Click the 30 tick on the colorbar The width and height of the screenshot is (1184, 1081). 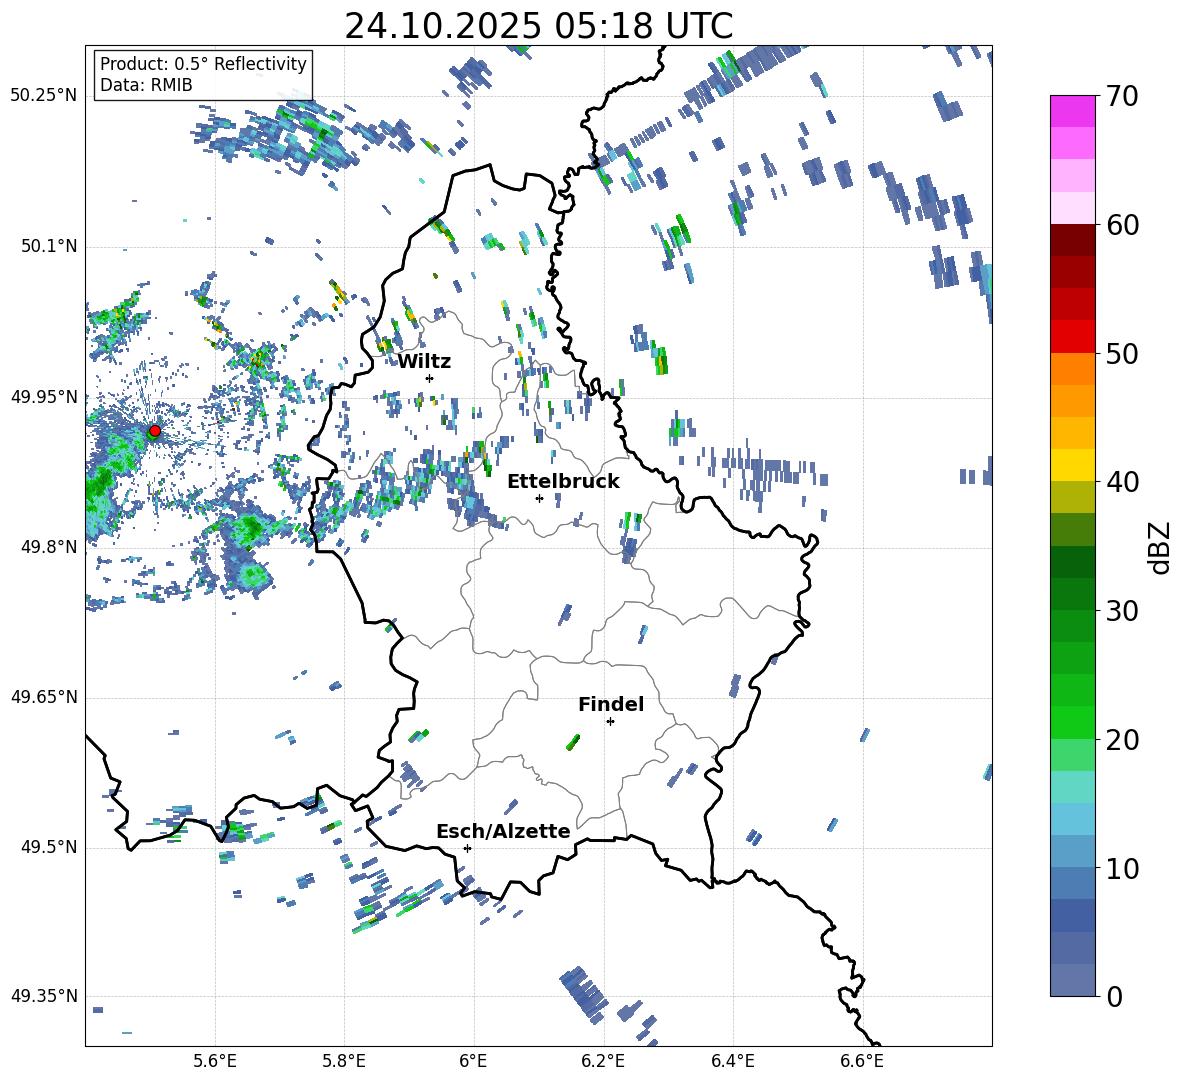[x=1122, y=611]
